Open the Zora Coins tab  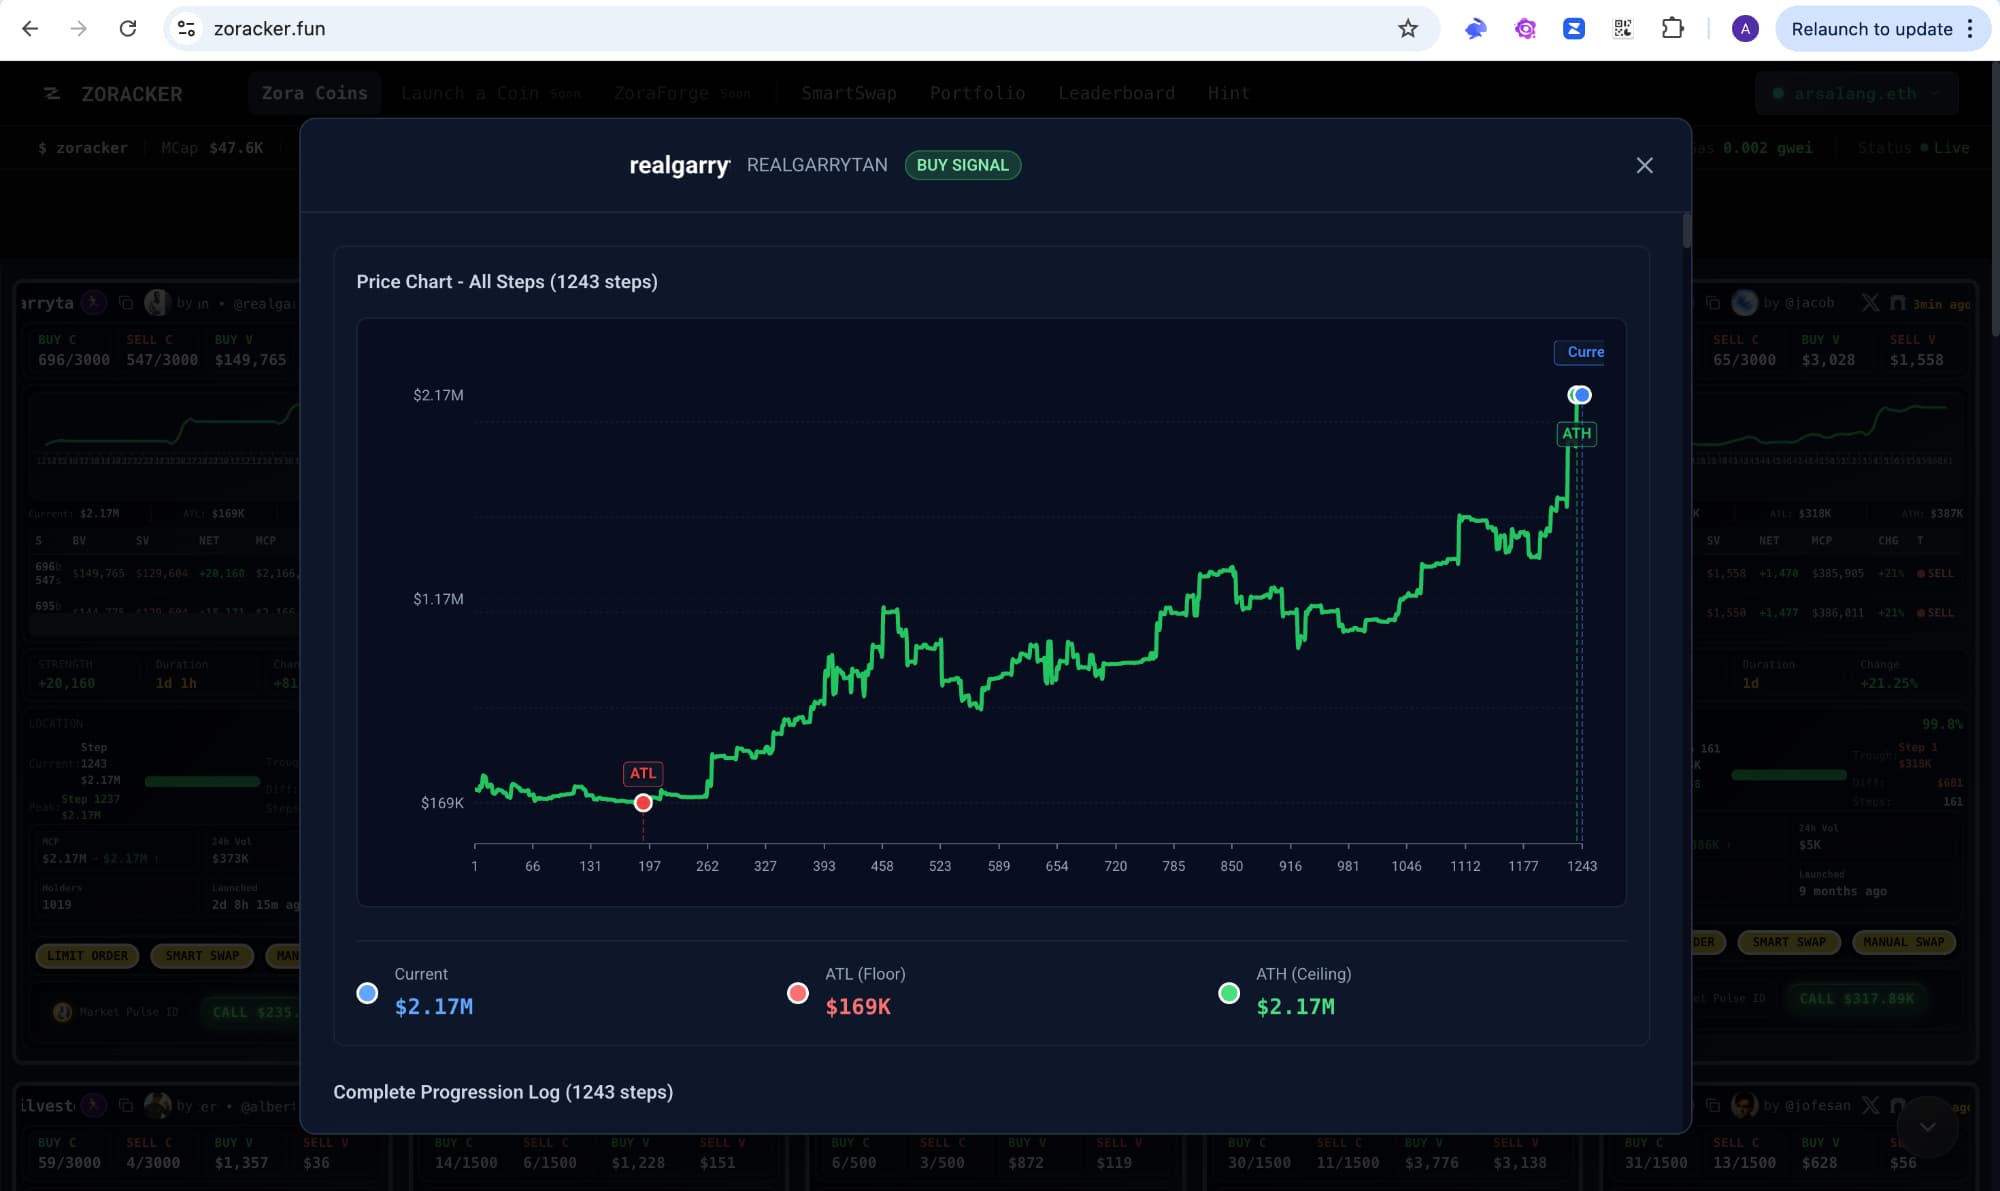tap(314, 93)
